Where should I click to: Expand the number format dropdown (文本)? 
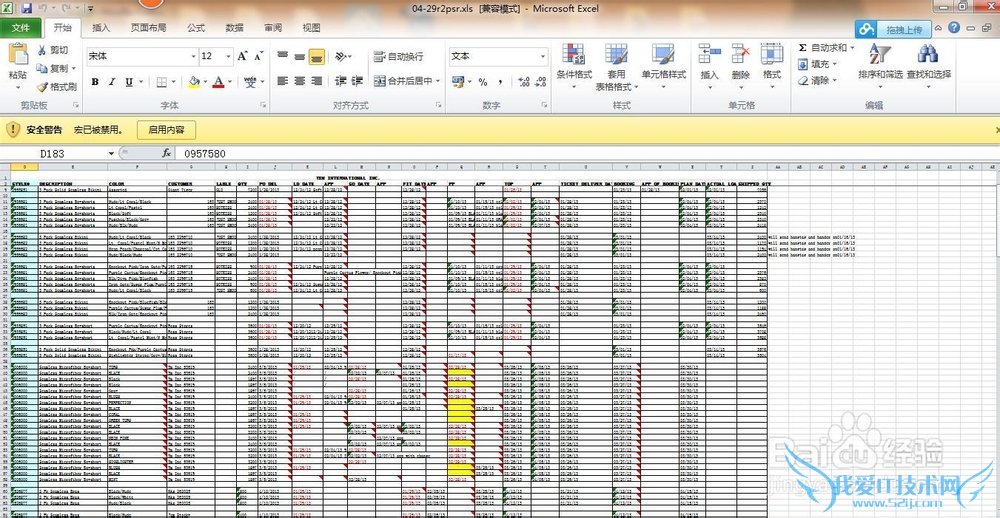tap(542, 57)
